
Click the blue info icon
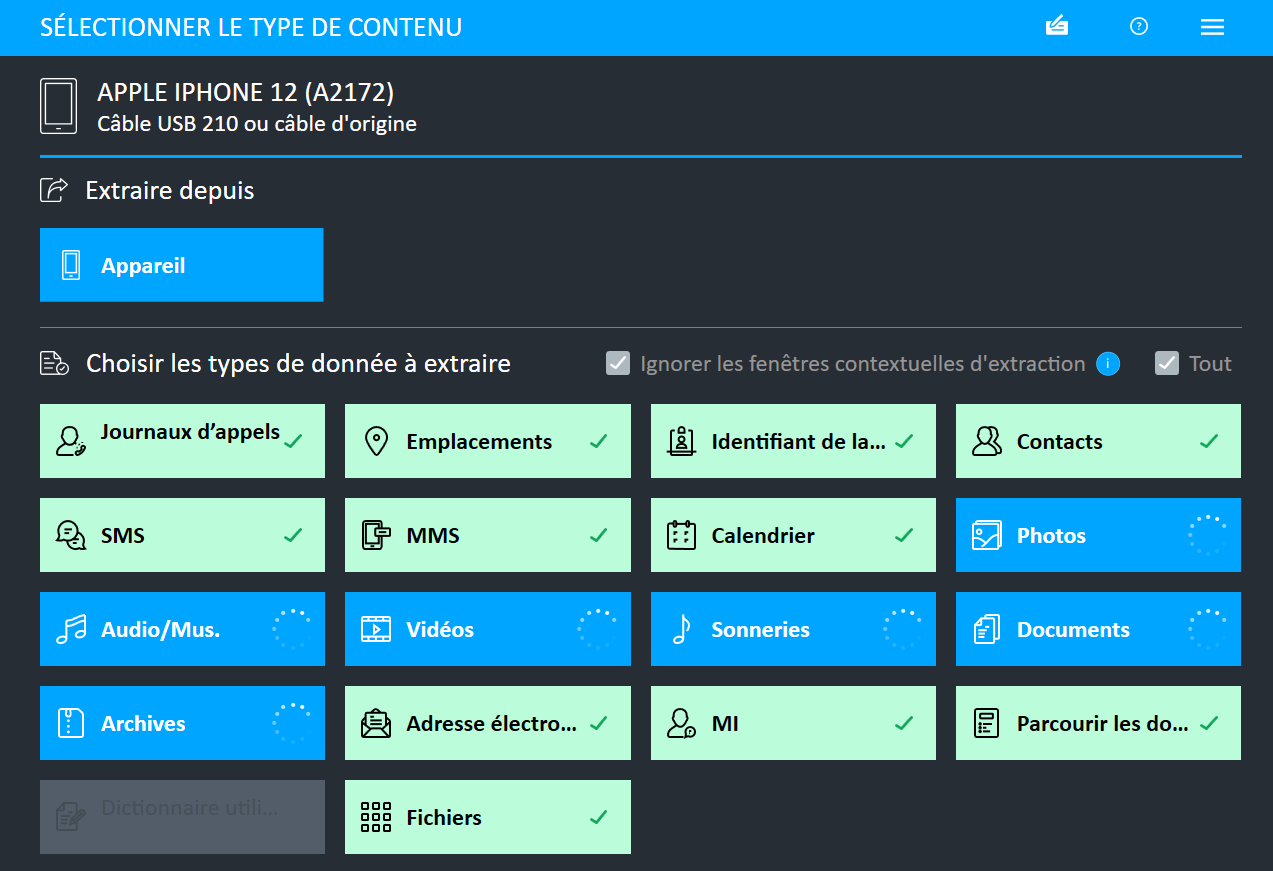click(x=1108, y=364)
